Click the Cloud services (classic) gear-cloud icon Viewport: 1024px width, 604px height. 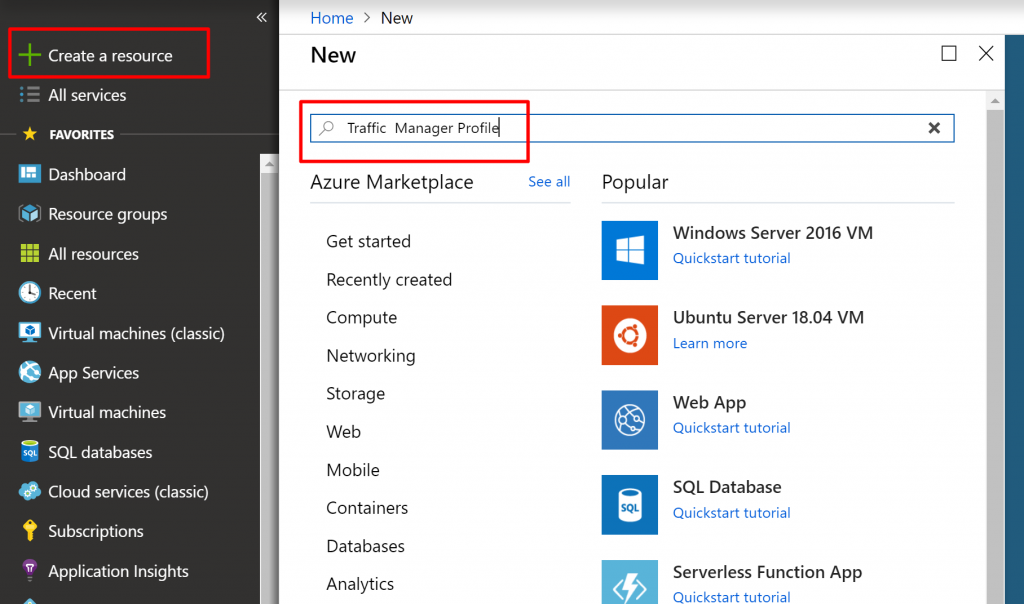(29, 491)
